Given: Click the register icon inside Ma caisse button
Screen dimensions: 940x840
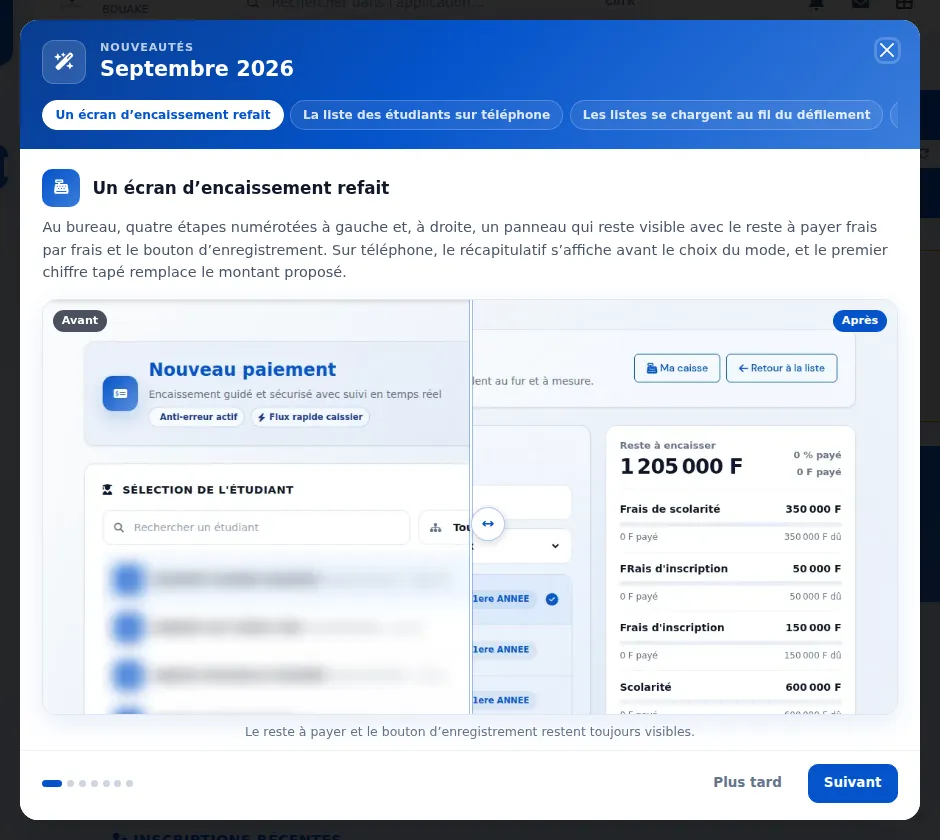Looking at the screenshot, I should point(652,368).
